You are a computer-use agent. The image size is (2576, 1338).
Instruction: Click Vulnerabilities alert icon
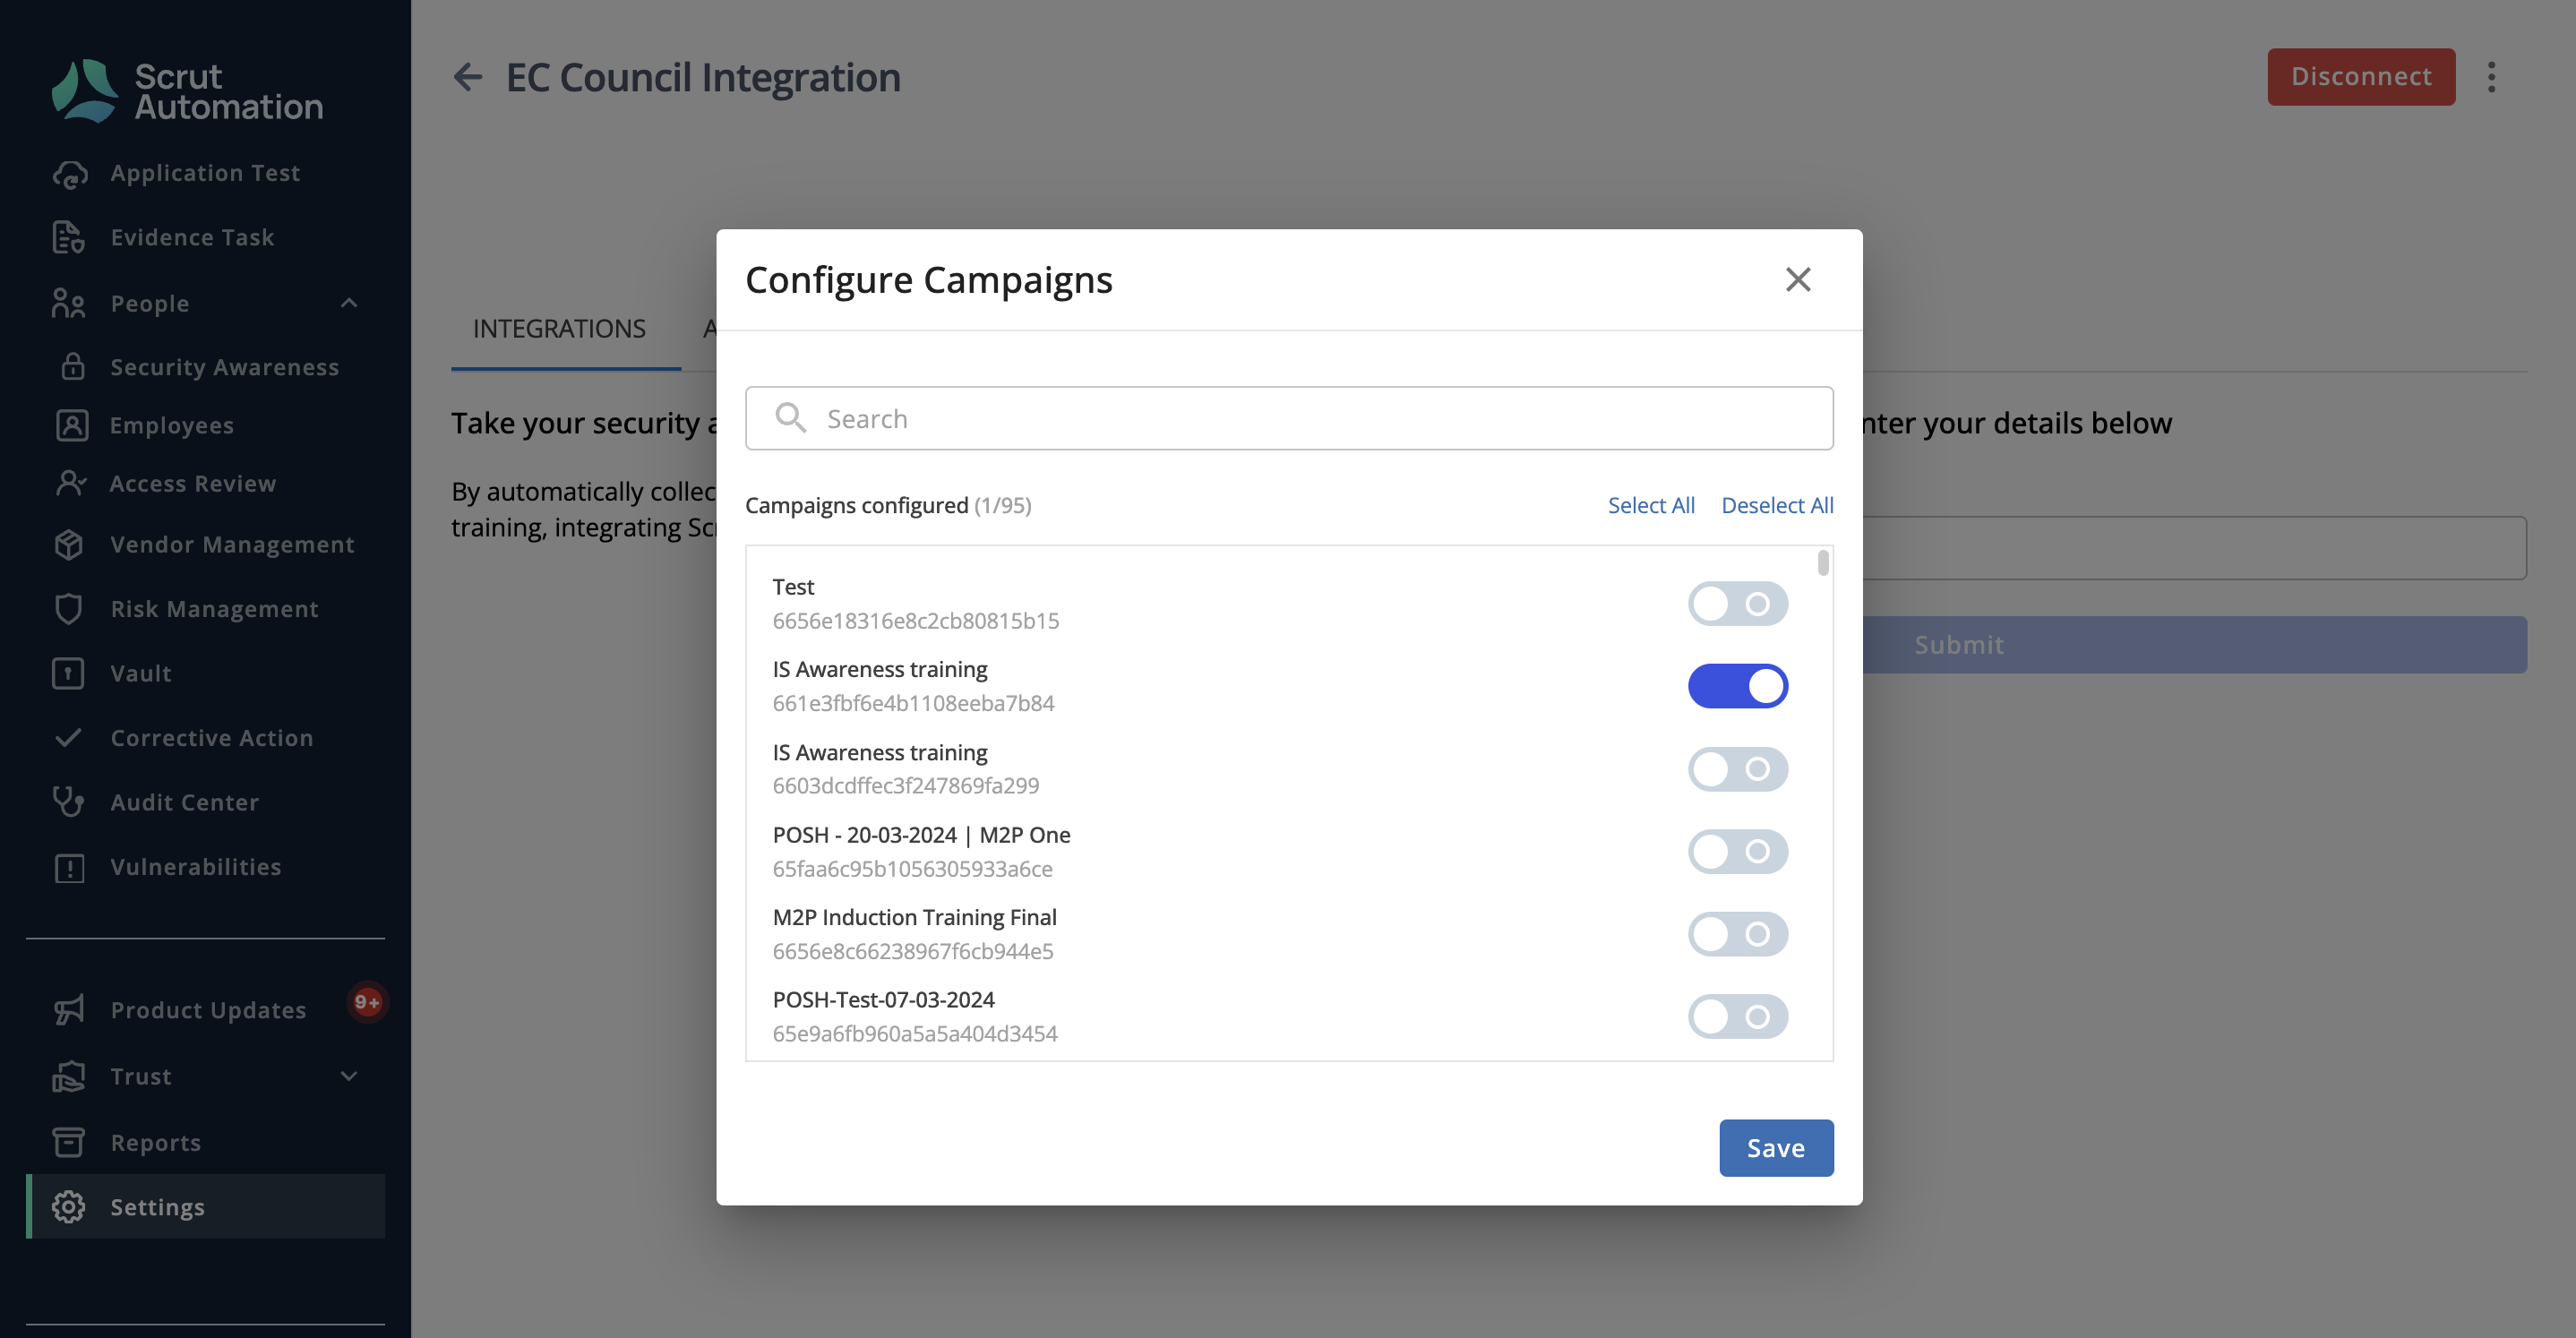[69, 868]
